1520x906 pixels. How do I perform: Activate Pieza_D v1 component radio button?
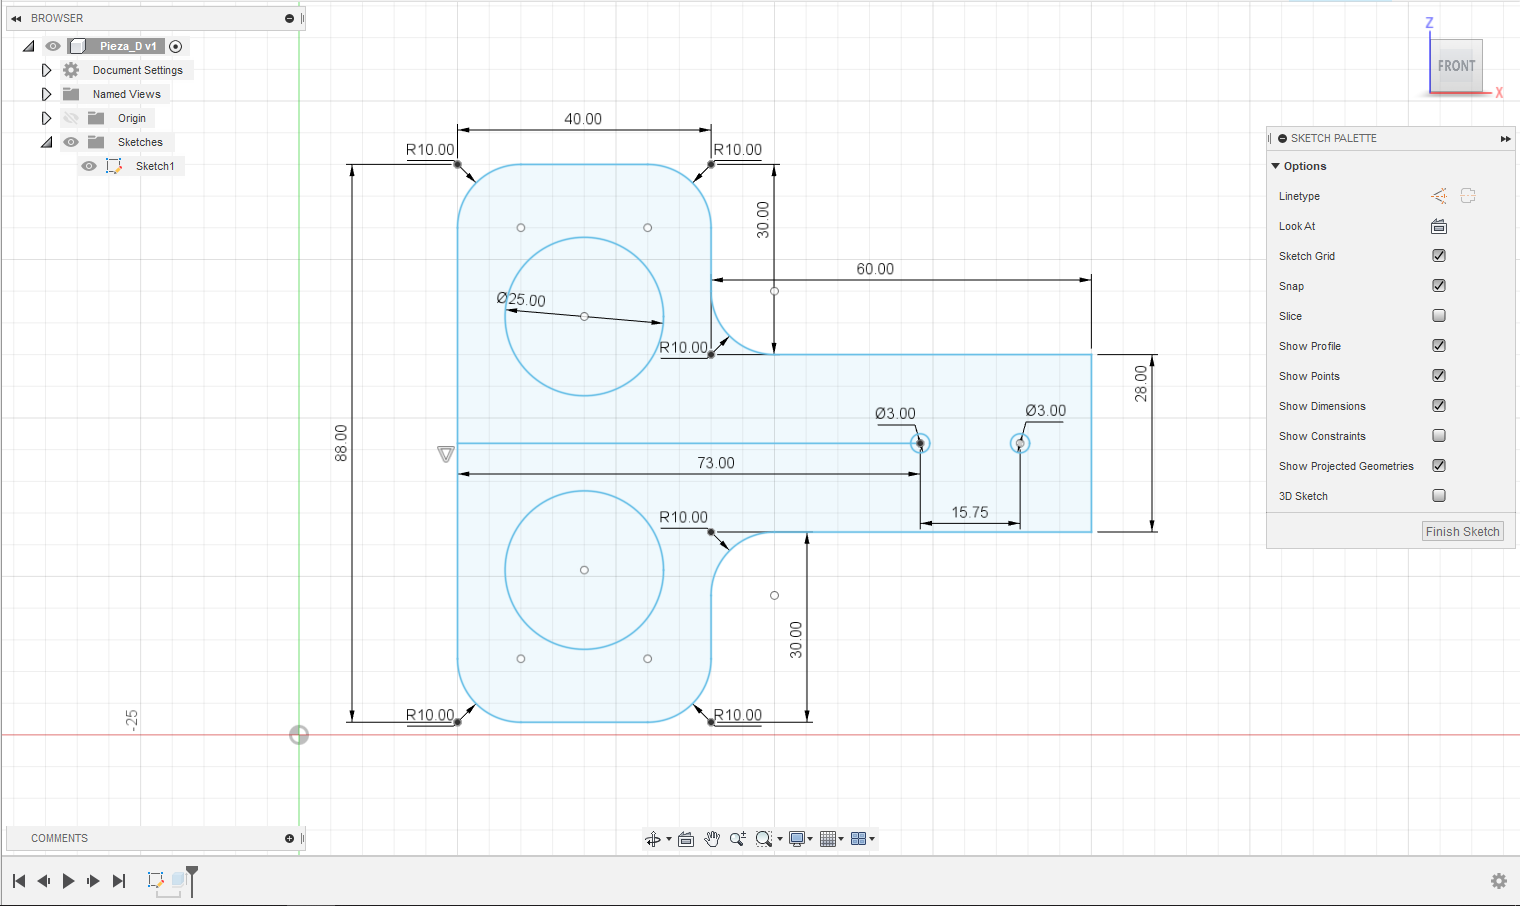pyautogui.click(x=176, y=46)
